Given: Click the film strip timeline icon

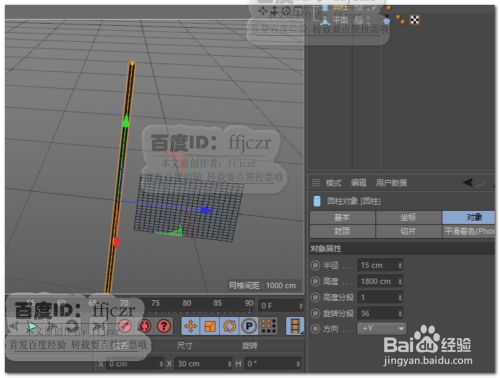Looking at the screenshot, I should click(x=295, y=326).
